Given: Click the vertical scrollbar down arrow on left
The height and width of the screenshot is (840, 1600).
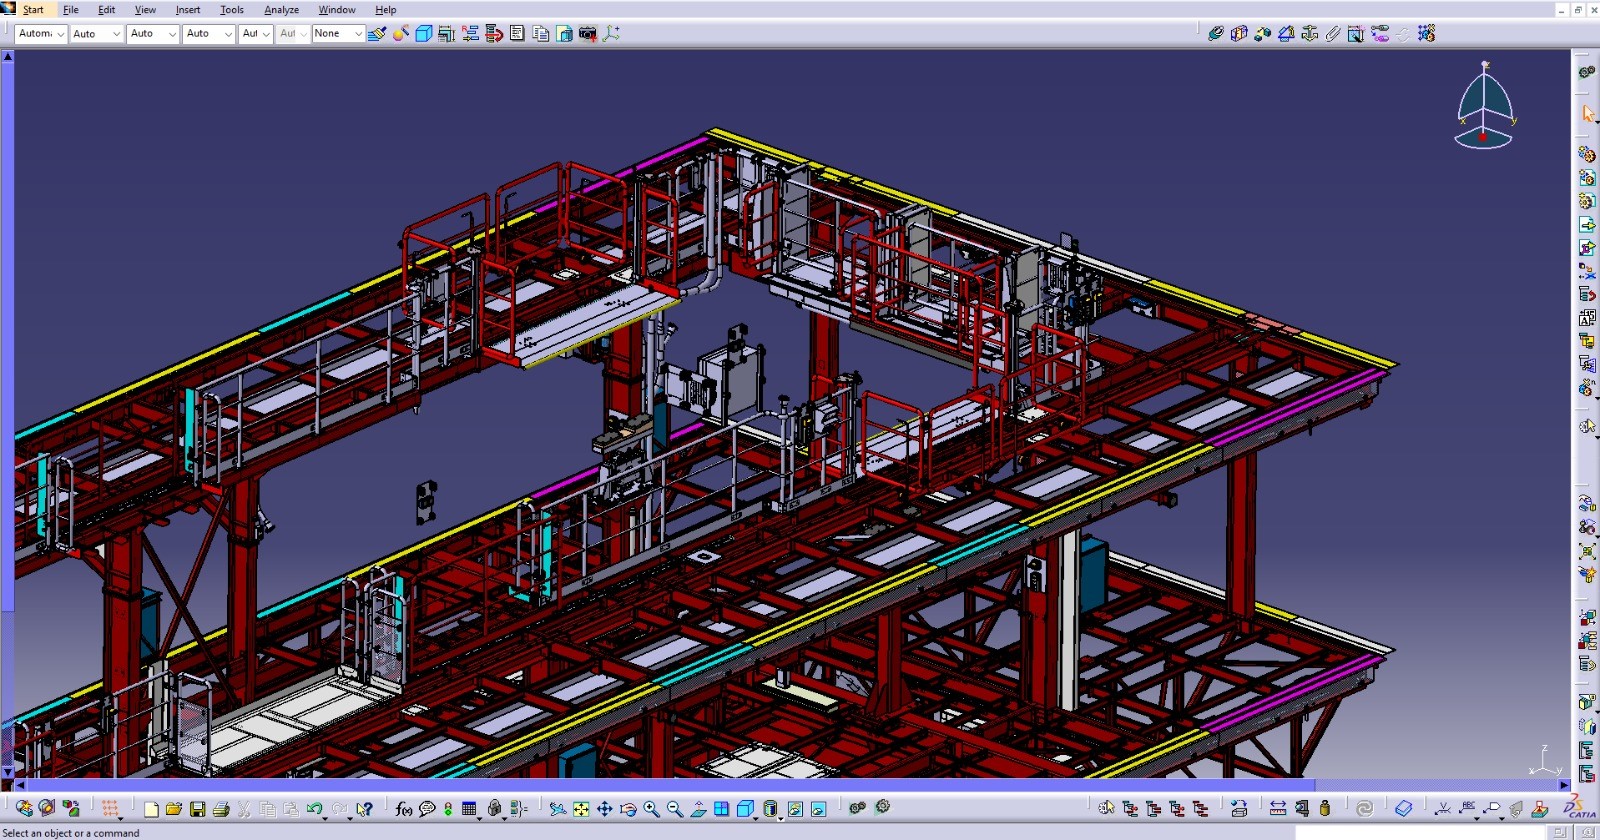Looking at the screenshot, I should click(x=7, y=772).
